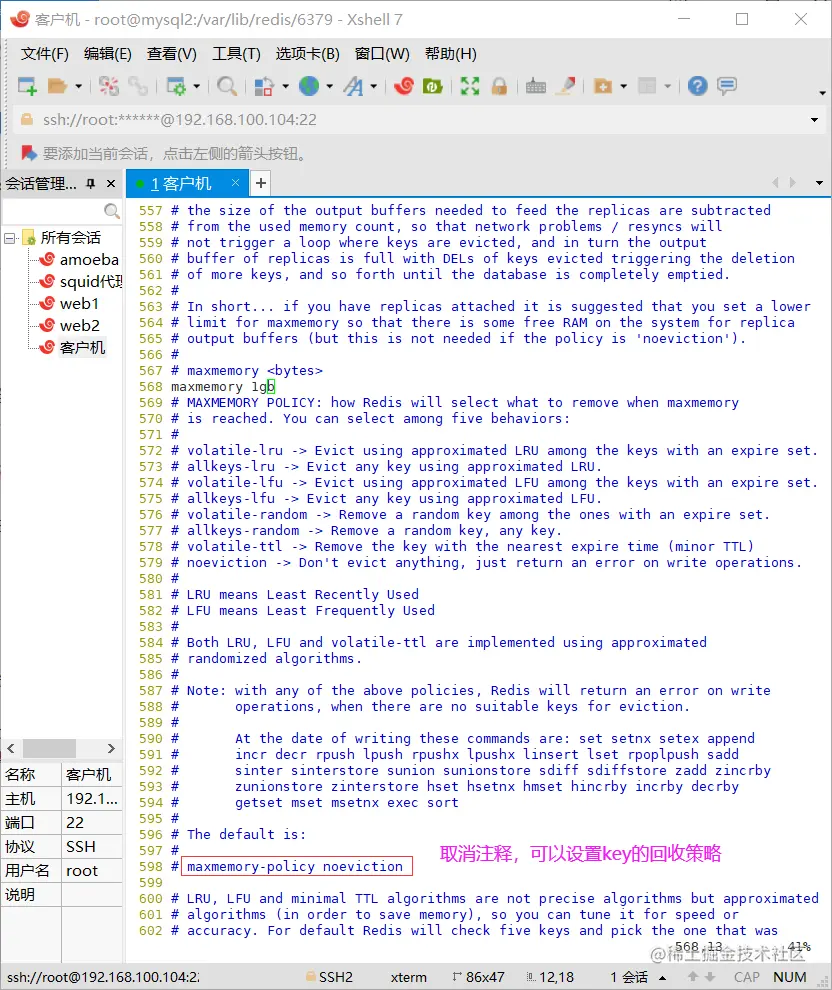The height and width of the screenshot is (990, 832).
Task: Open the 选项卡(B) menu
Action: click(x=307, y=54)
